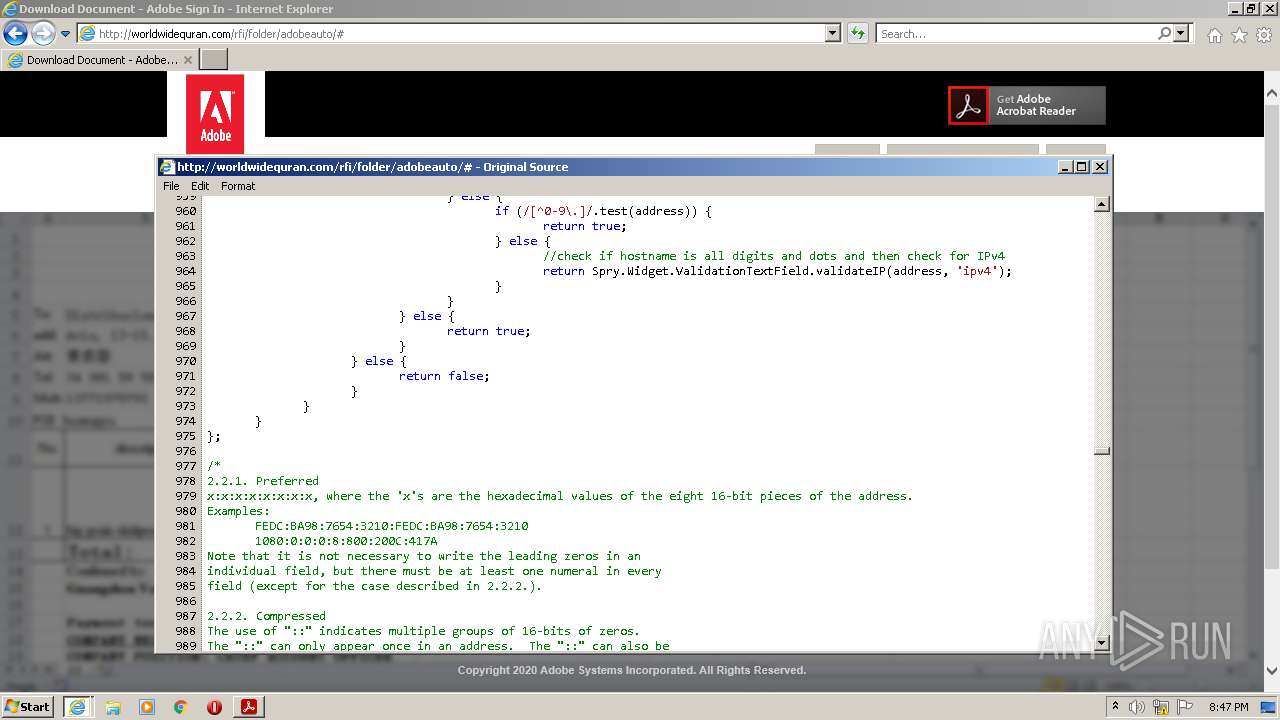Screen dimensions: 1280x720
Task: Open Chrome from the taskbar
Action: [x=181, y=707]
